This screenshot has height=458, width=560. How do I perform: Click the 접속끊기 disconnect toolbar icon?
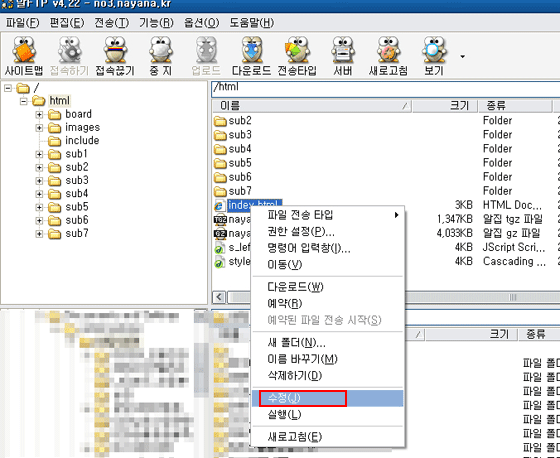click(x=115, y=56)
